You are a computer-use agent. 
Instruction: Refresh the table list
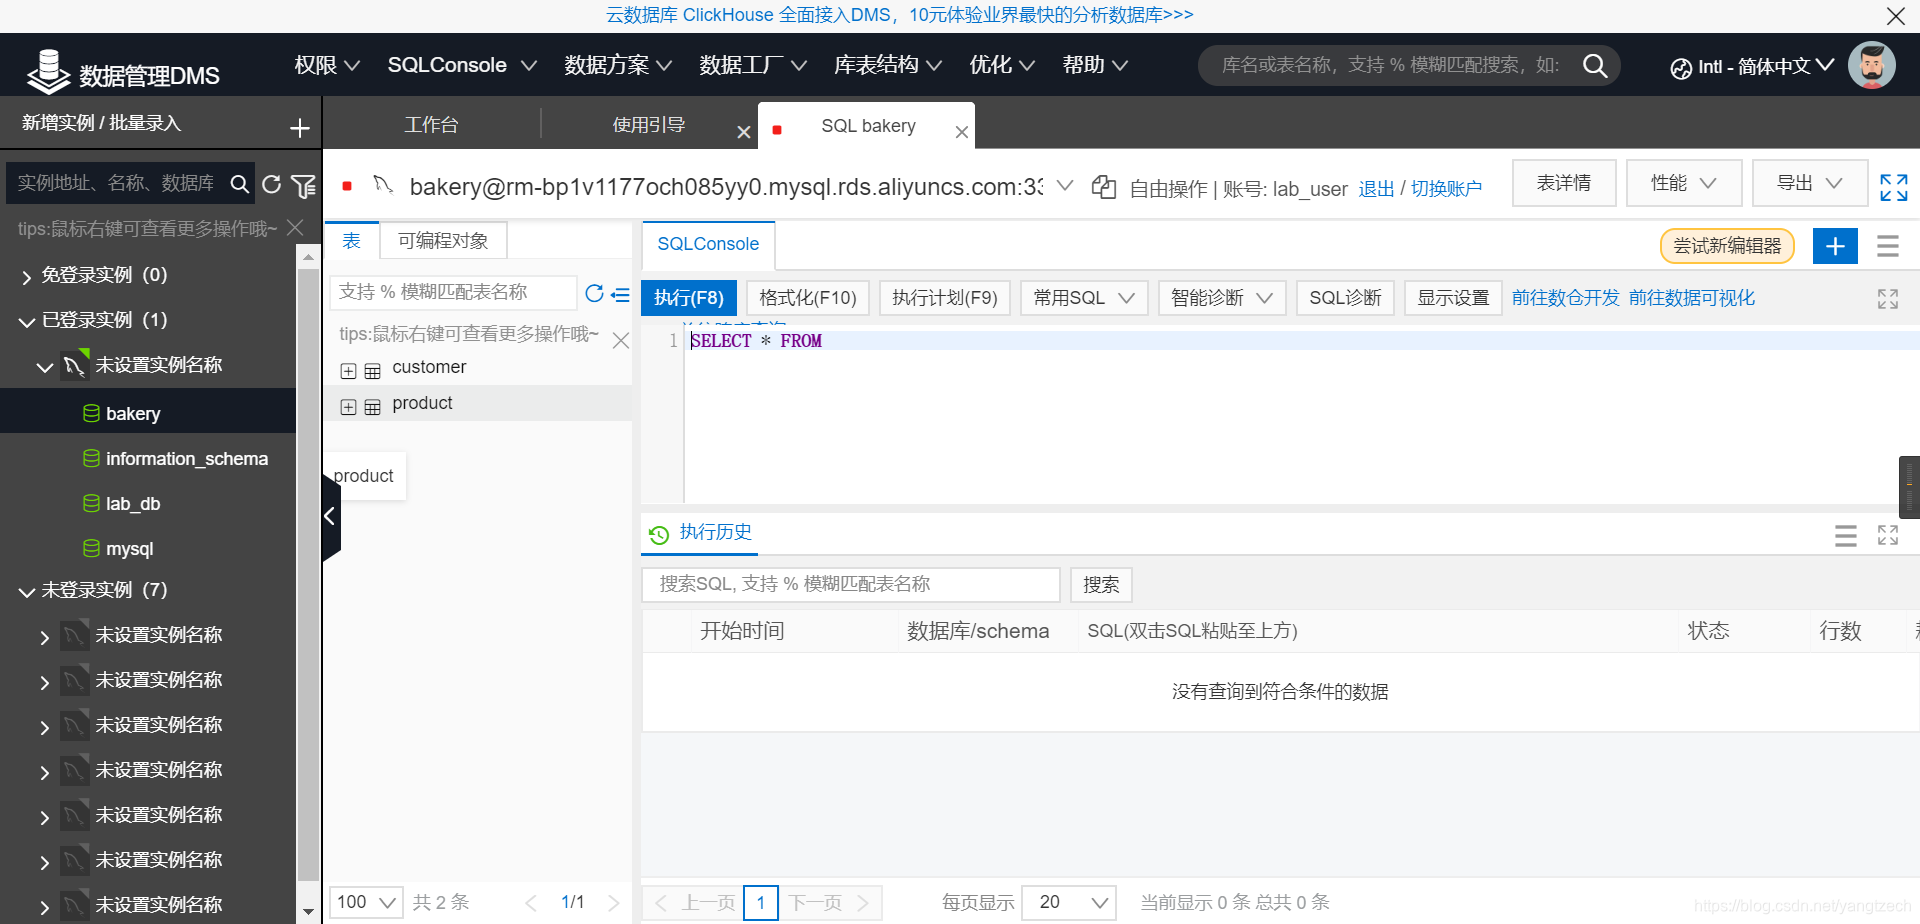tap(594, 293)
